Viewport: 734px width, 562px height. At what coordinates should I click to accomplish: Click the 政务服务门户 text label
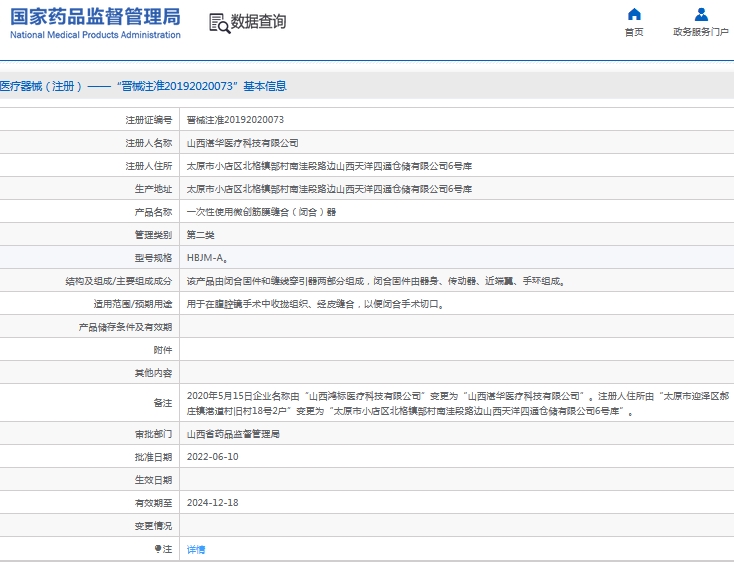pos(701,32)
